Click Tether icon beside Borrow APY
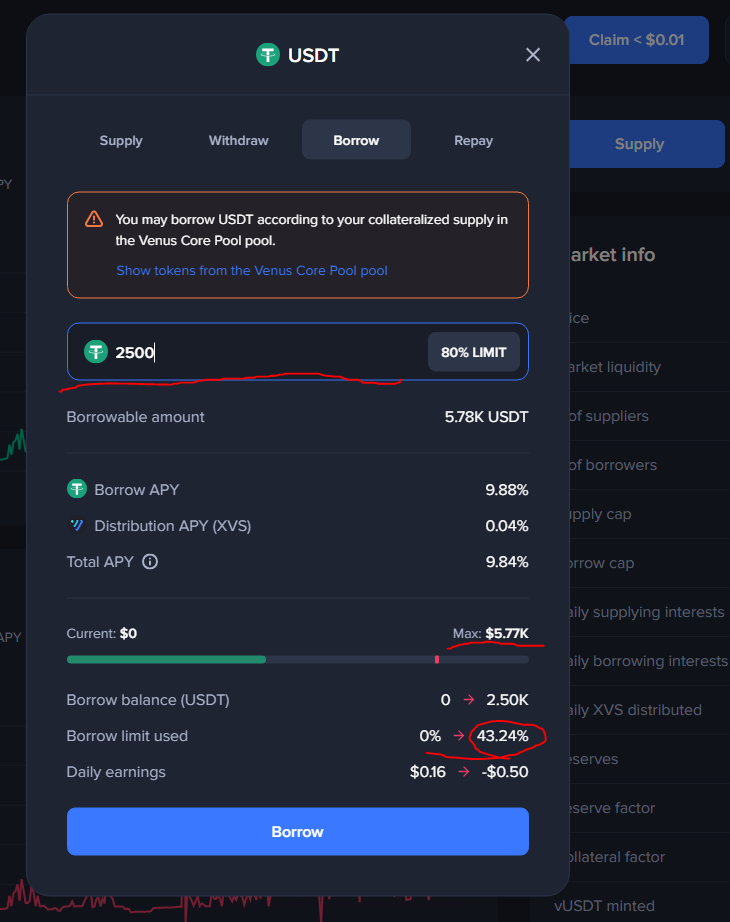Screen dimensions: 730x922 (x=77, y=489)
